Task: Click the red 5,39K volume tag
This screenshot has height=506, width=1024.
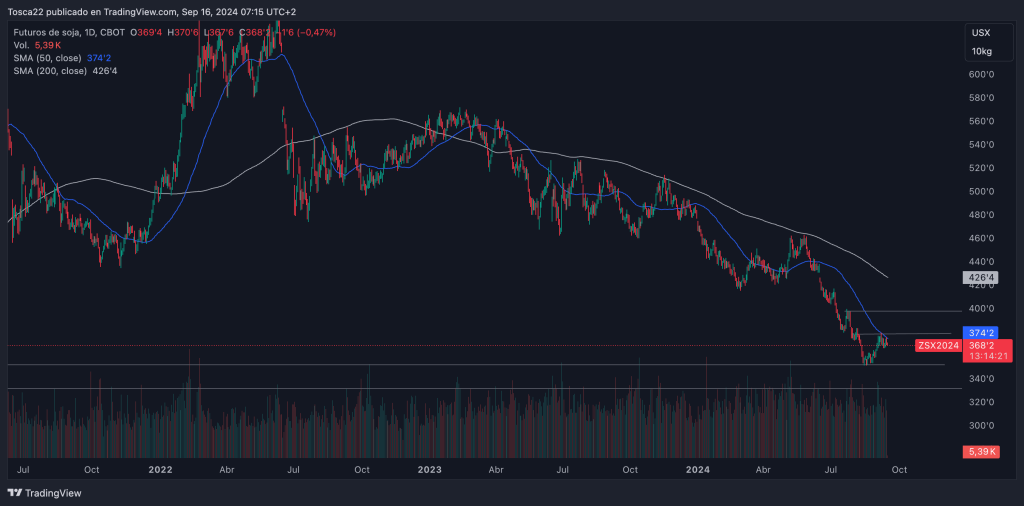Action: click(981, 452)
